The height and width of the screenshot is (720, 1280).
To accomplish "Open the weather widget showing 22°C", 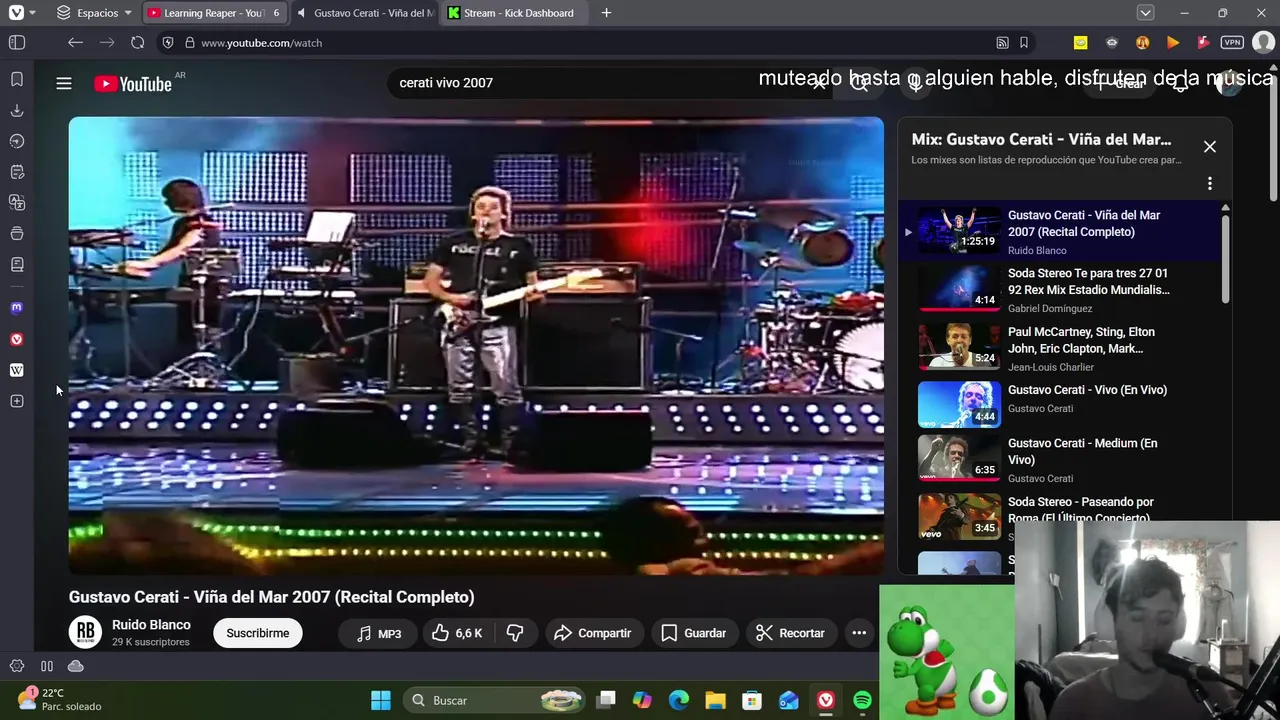I will [62, 699].
